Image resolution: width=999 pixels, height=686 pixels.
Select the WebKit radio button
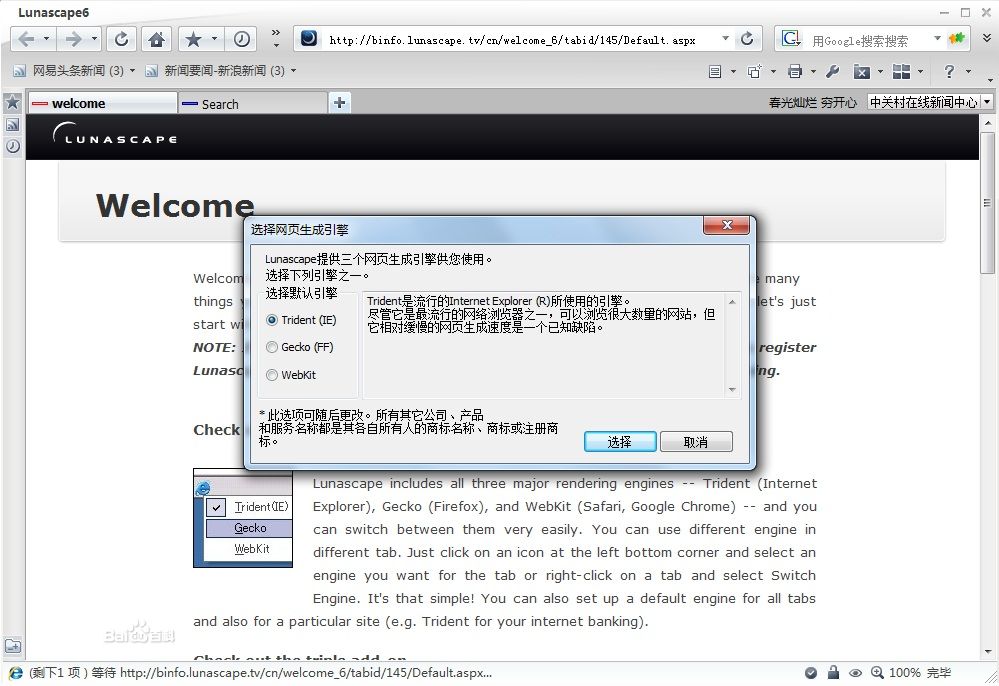coord(272,375)
